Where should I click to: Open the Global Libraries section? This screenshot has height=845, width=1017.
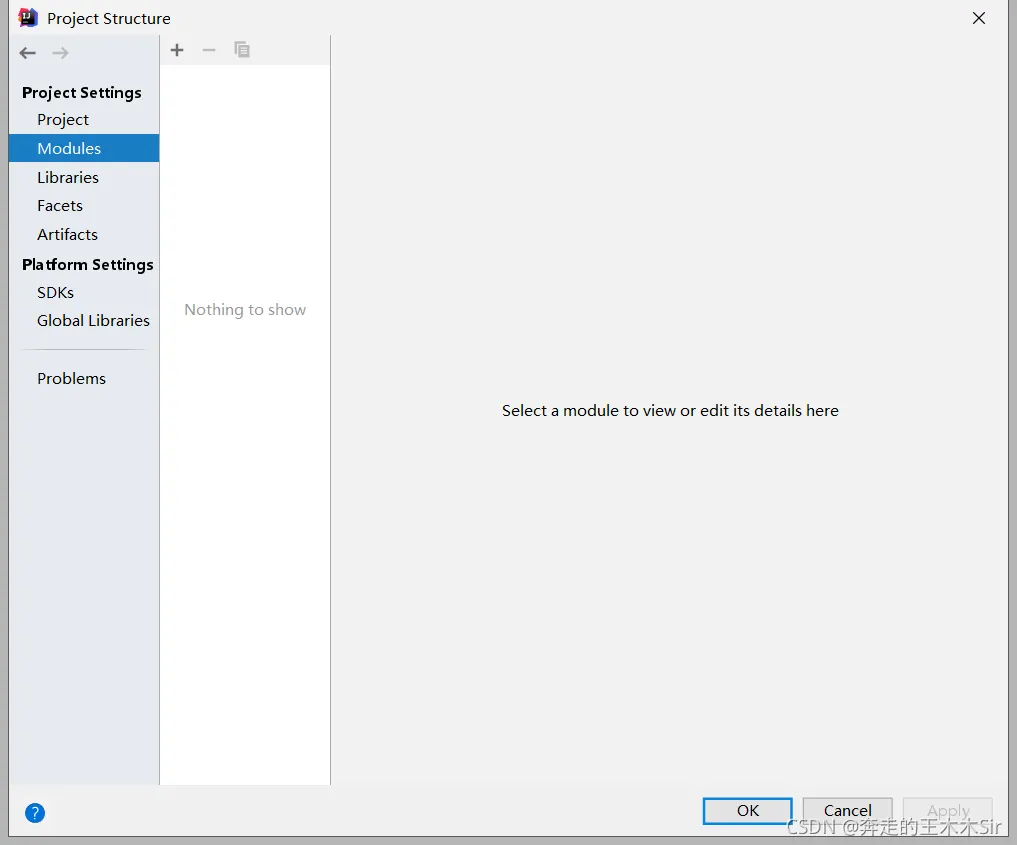(93, 320)
